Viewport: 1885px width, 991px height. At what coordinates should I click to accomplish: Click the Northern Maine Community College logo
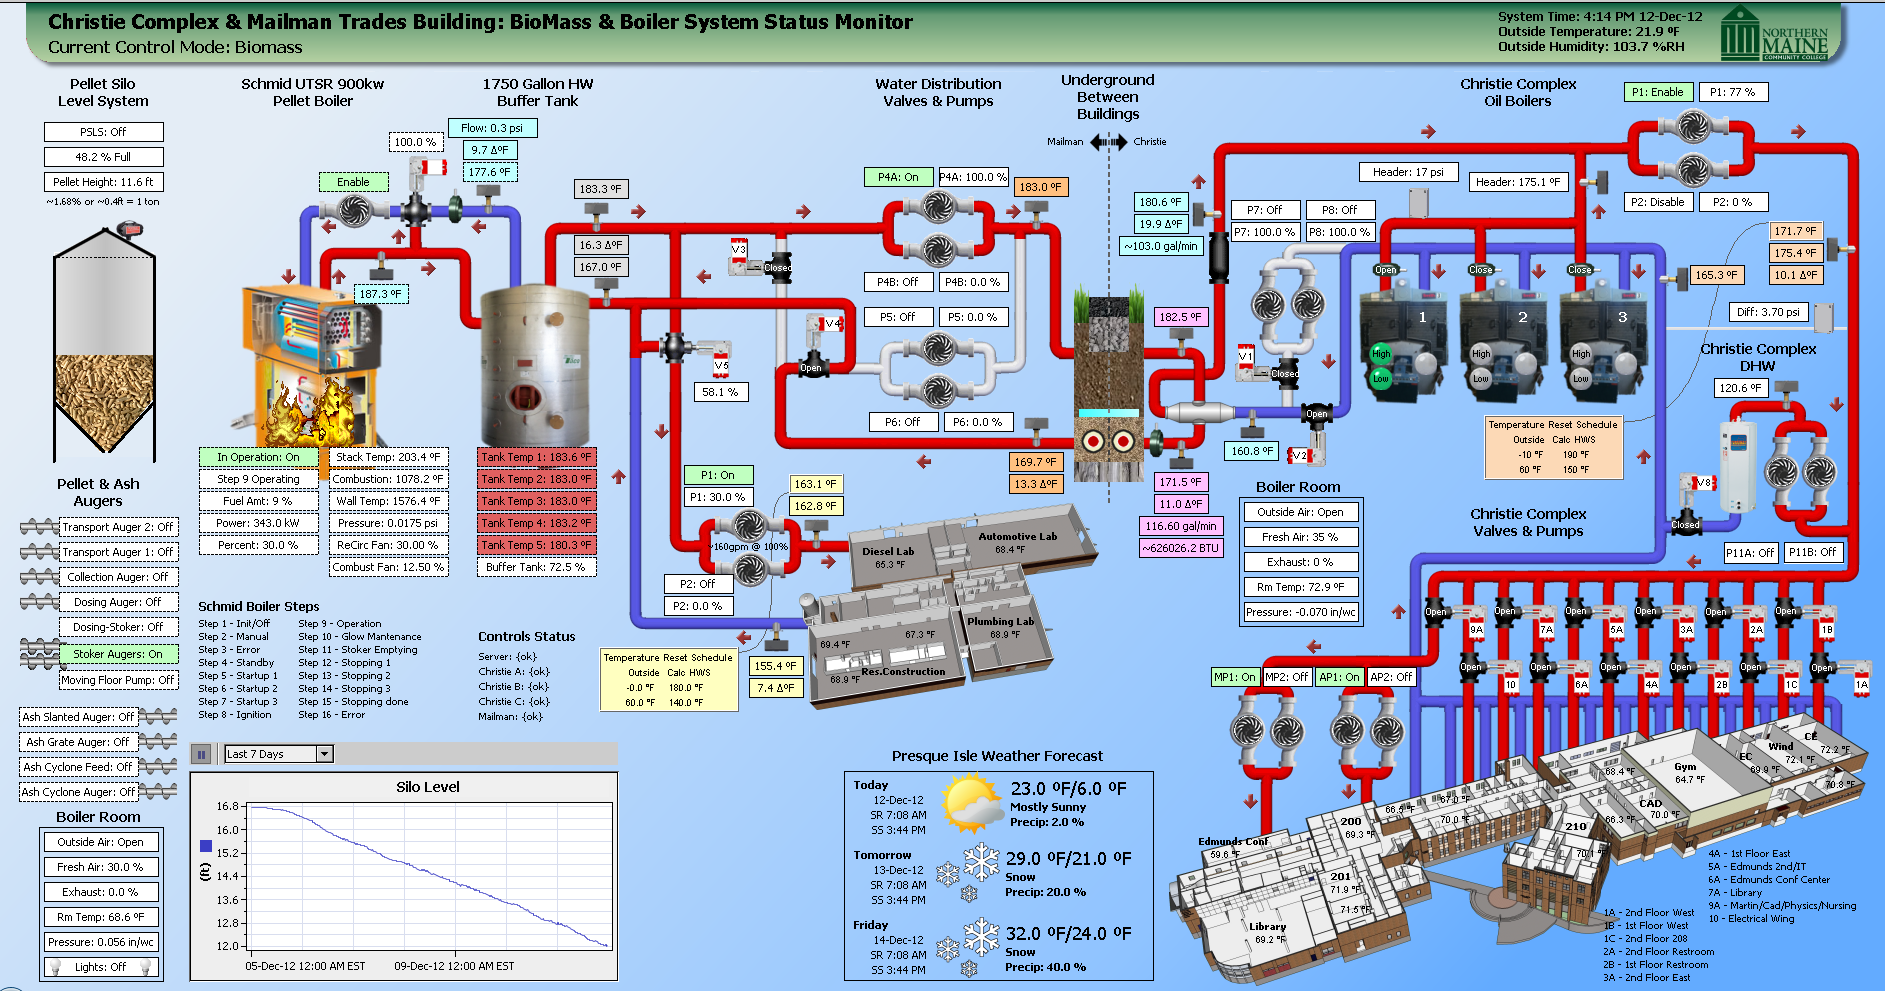click(x=1774, y=35)
